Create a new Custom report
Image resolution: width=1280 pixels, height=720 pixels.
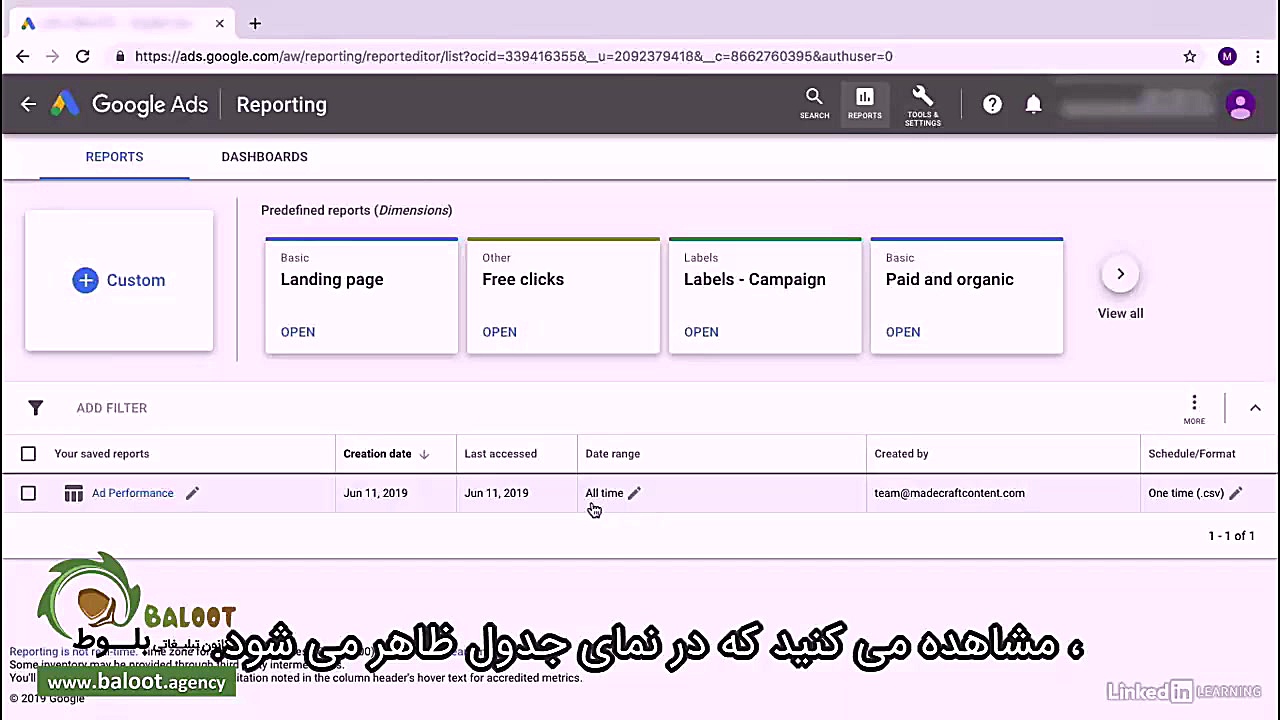[x=118, y=280]
